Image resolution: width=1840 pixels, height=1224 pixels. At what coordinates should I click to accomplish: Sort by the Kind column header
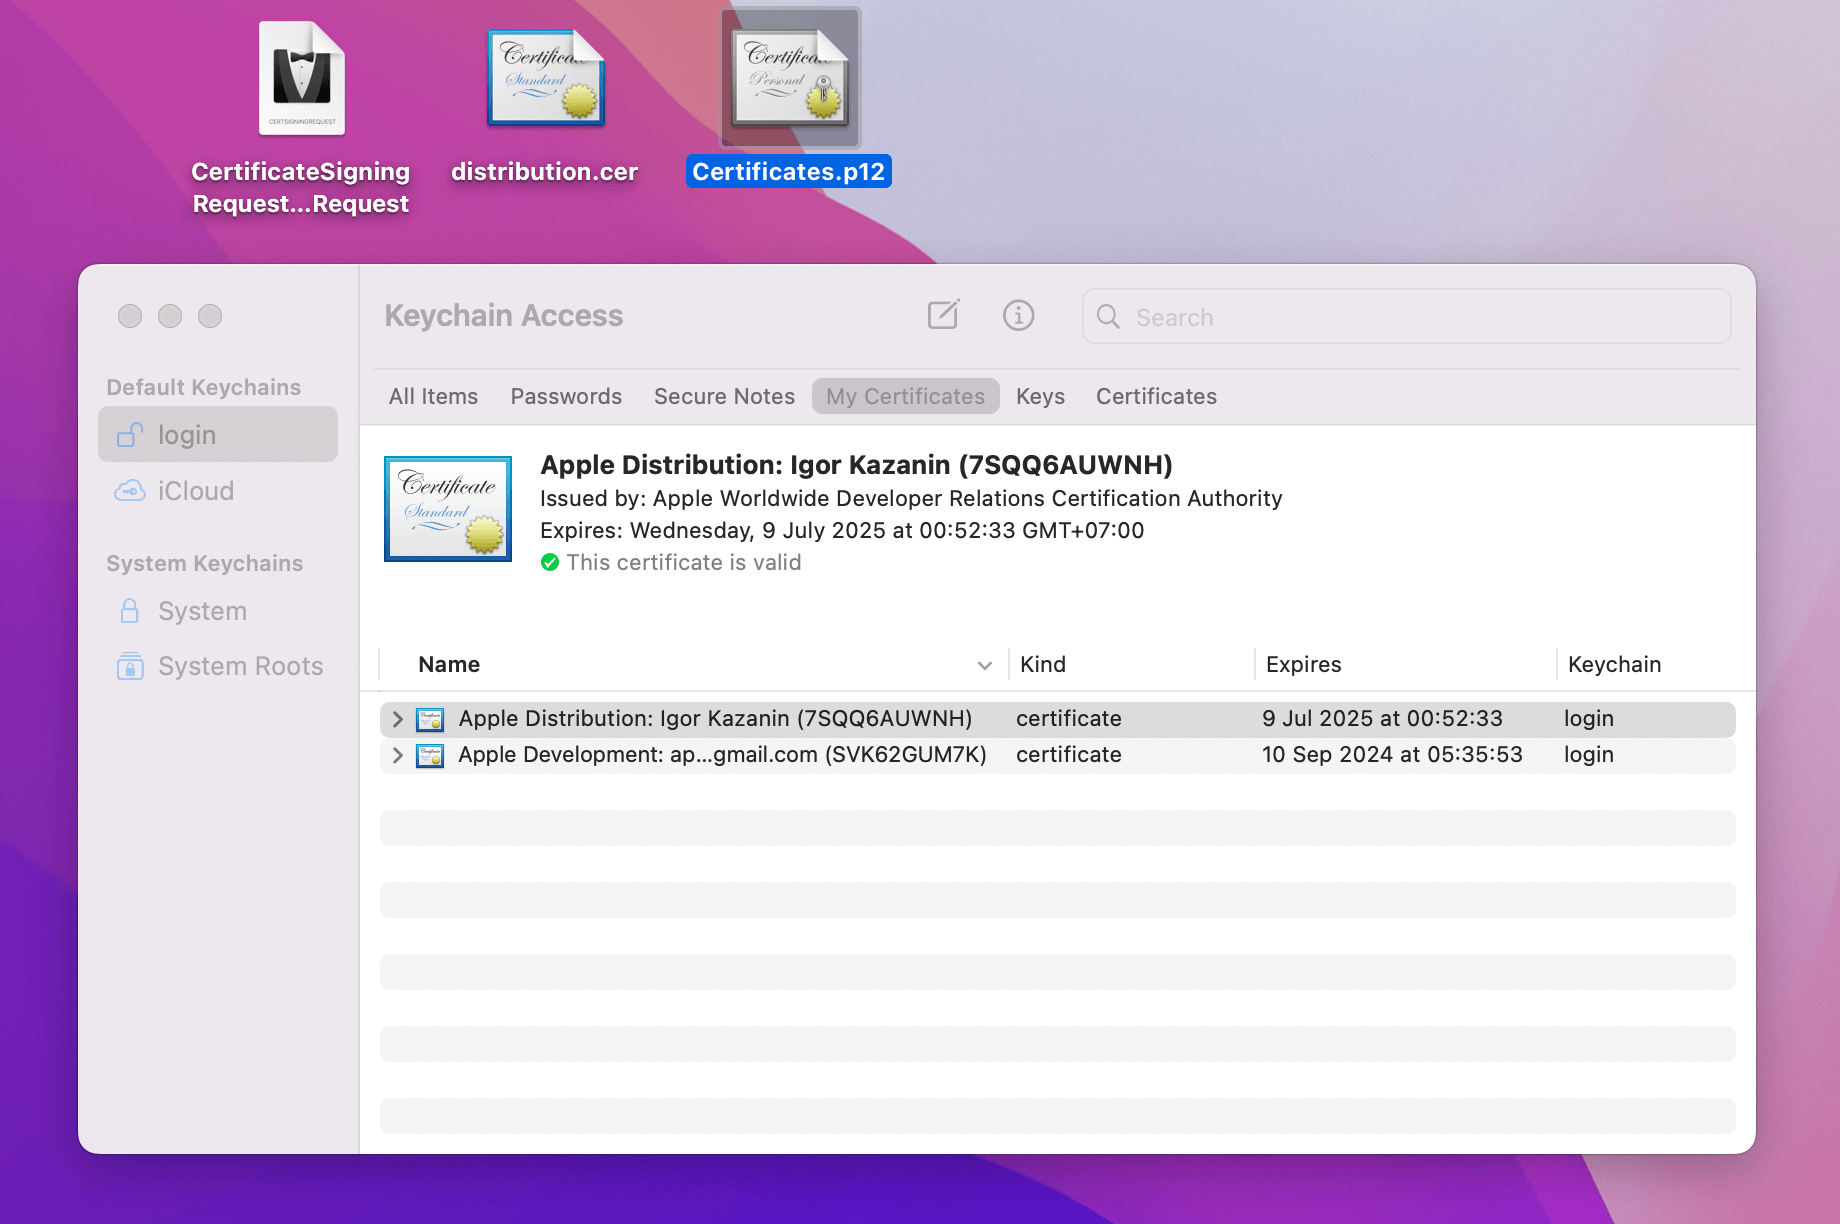(1042, 665)
